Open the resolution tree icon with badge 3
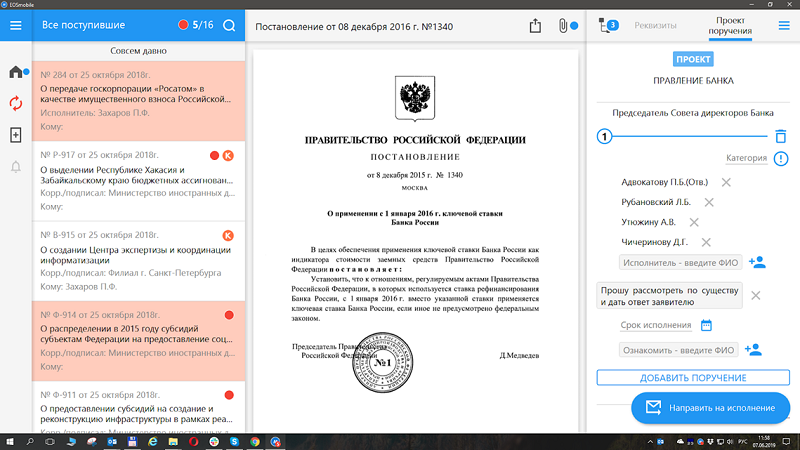Image resolution: width=800 pixels, height=450 pixels. tap(608, 25)
